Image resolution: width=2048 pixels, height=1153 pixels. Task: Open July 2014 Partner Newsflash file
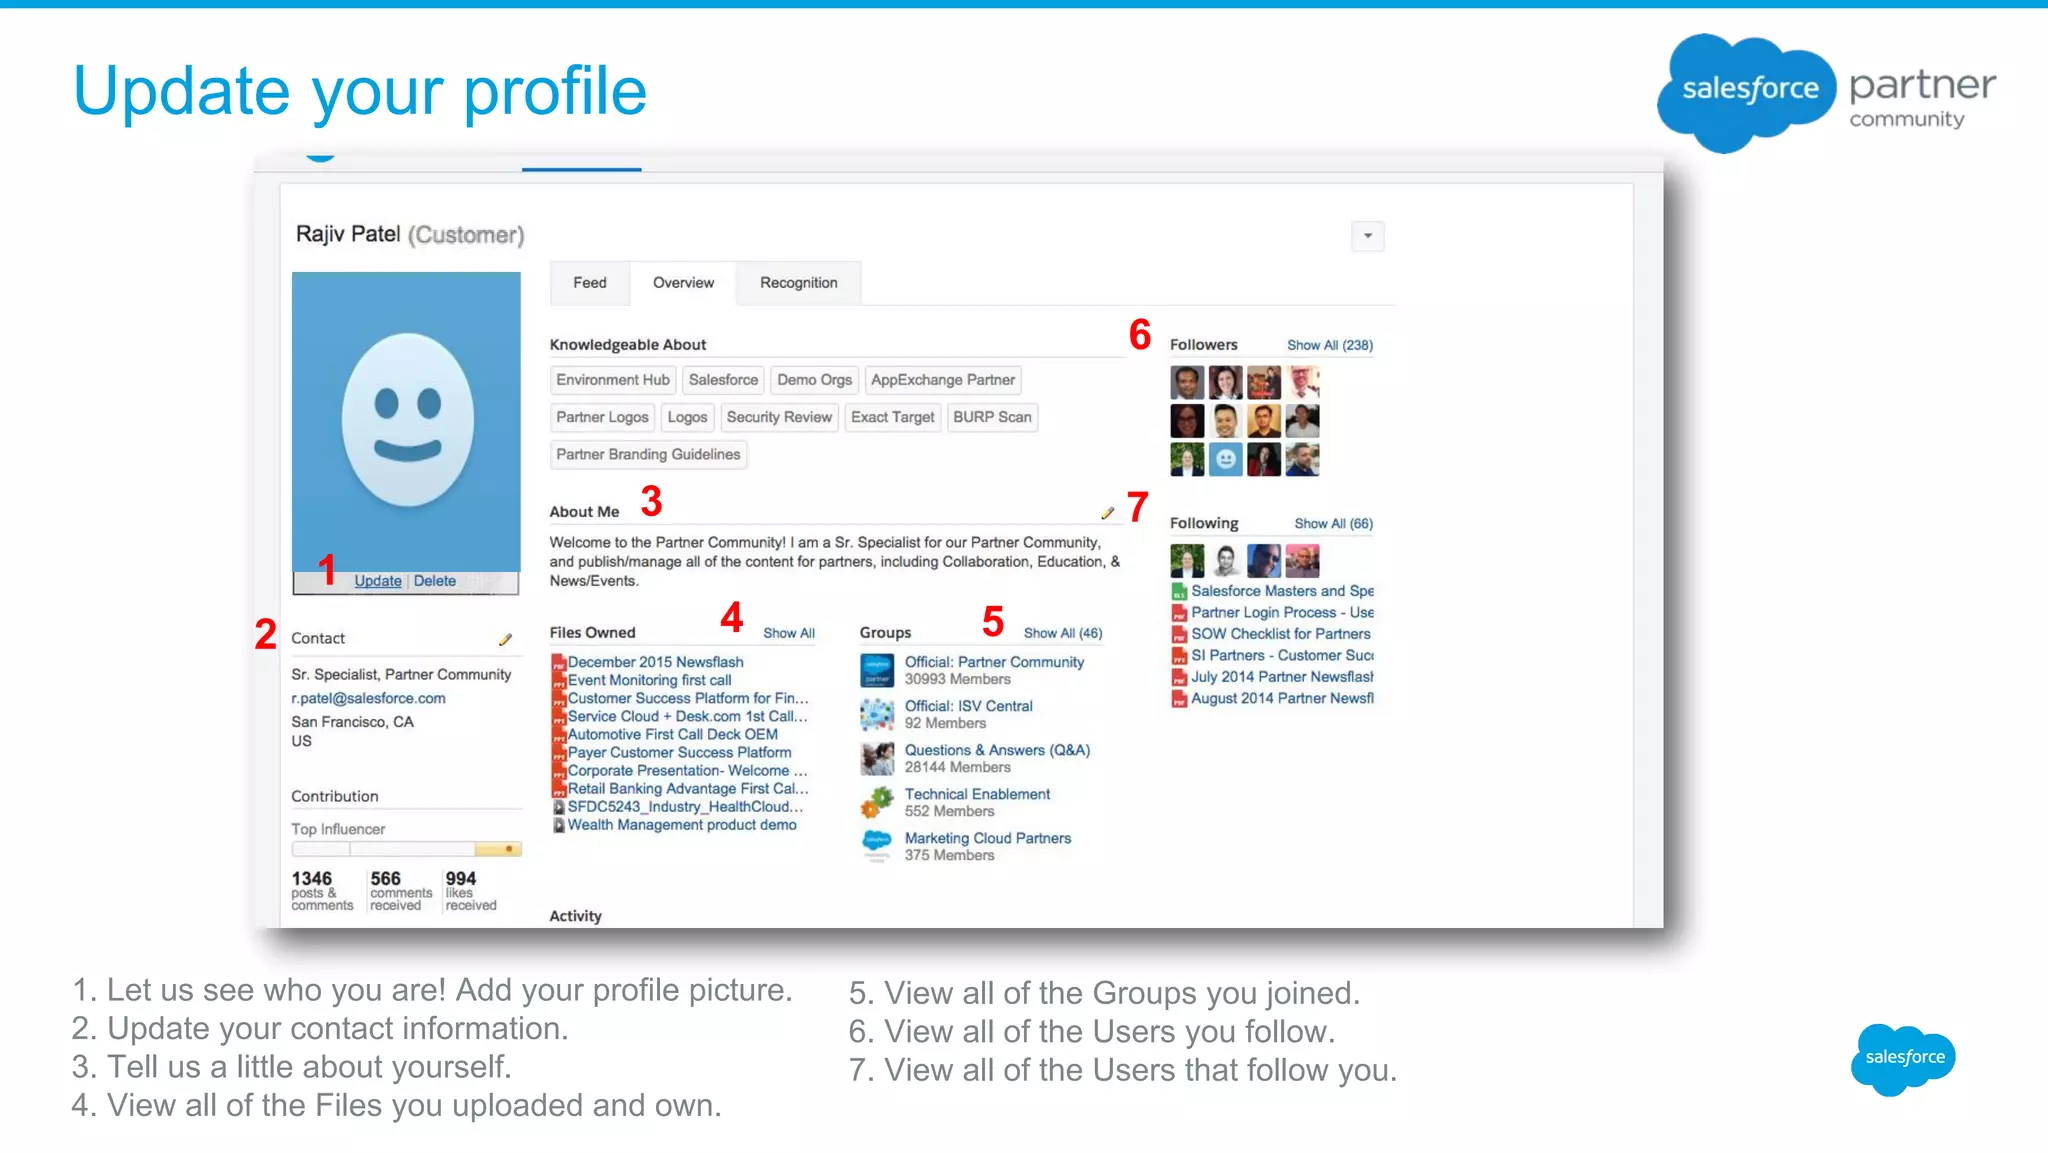pyautogui.click(x=1282, y=677)
